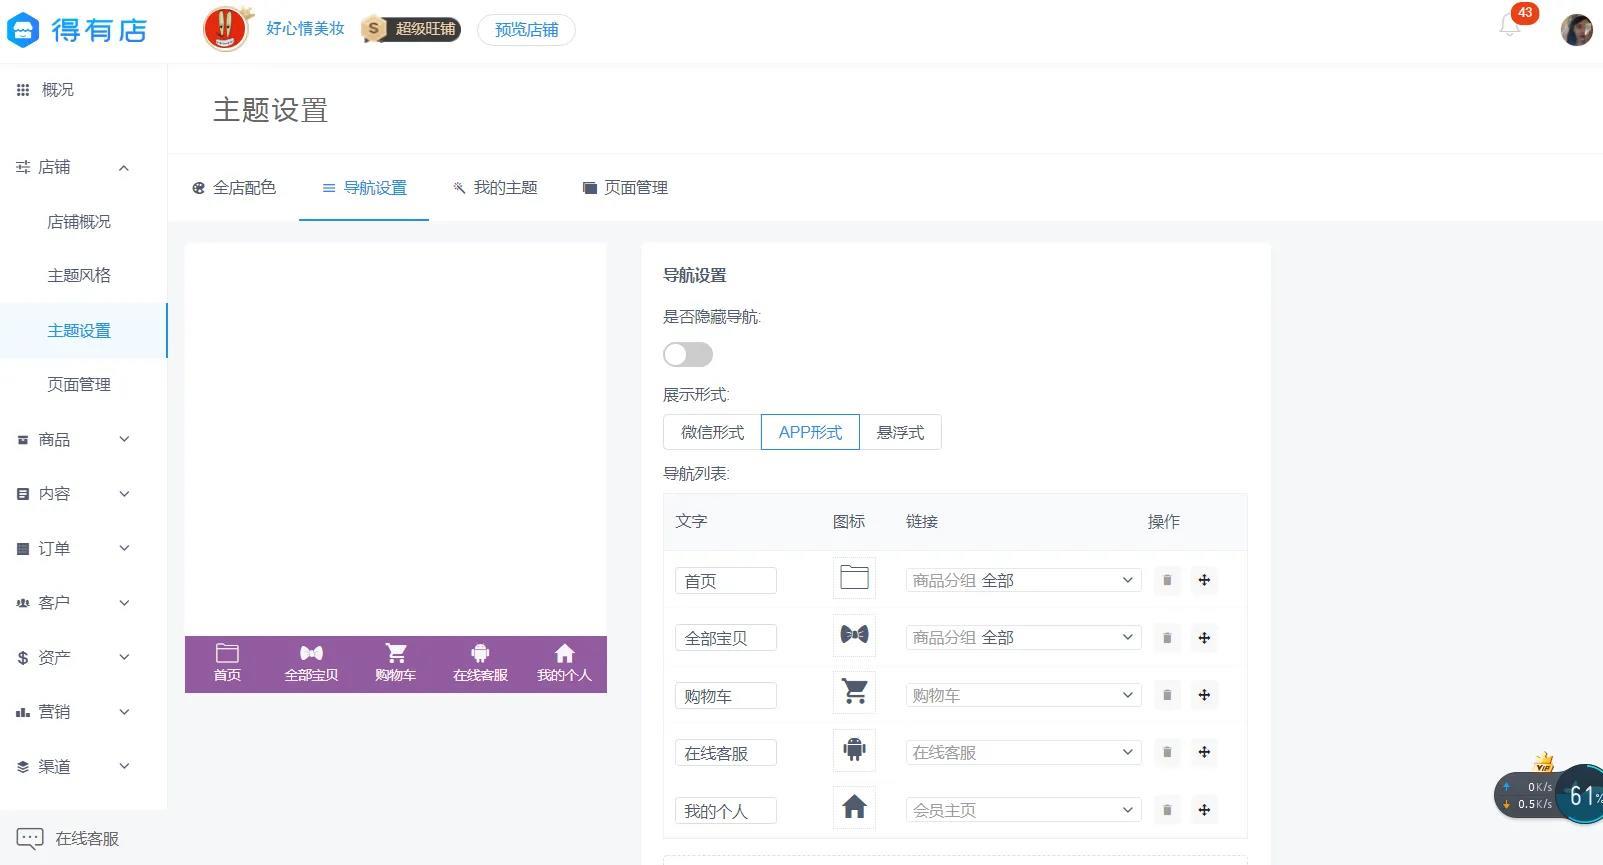Open the 在线客服 link dropdown
This screenshot has width=1603, height=865.
click(x=1023, y=752)
